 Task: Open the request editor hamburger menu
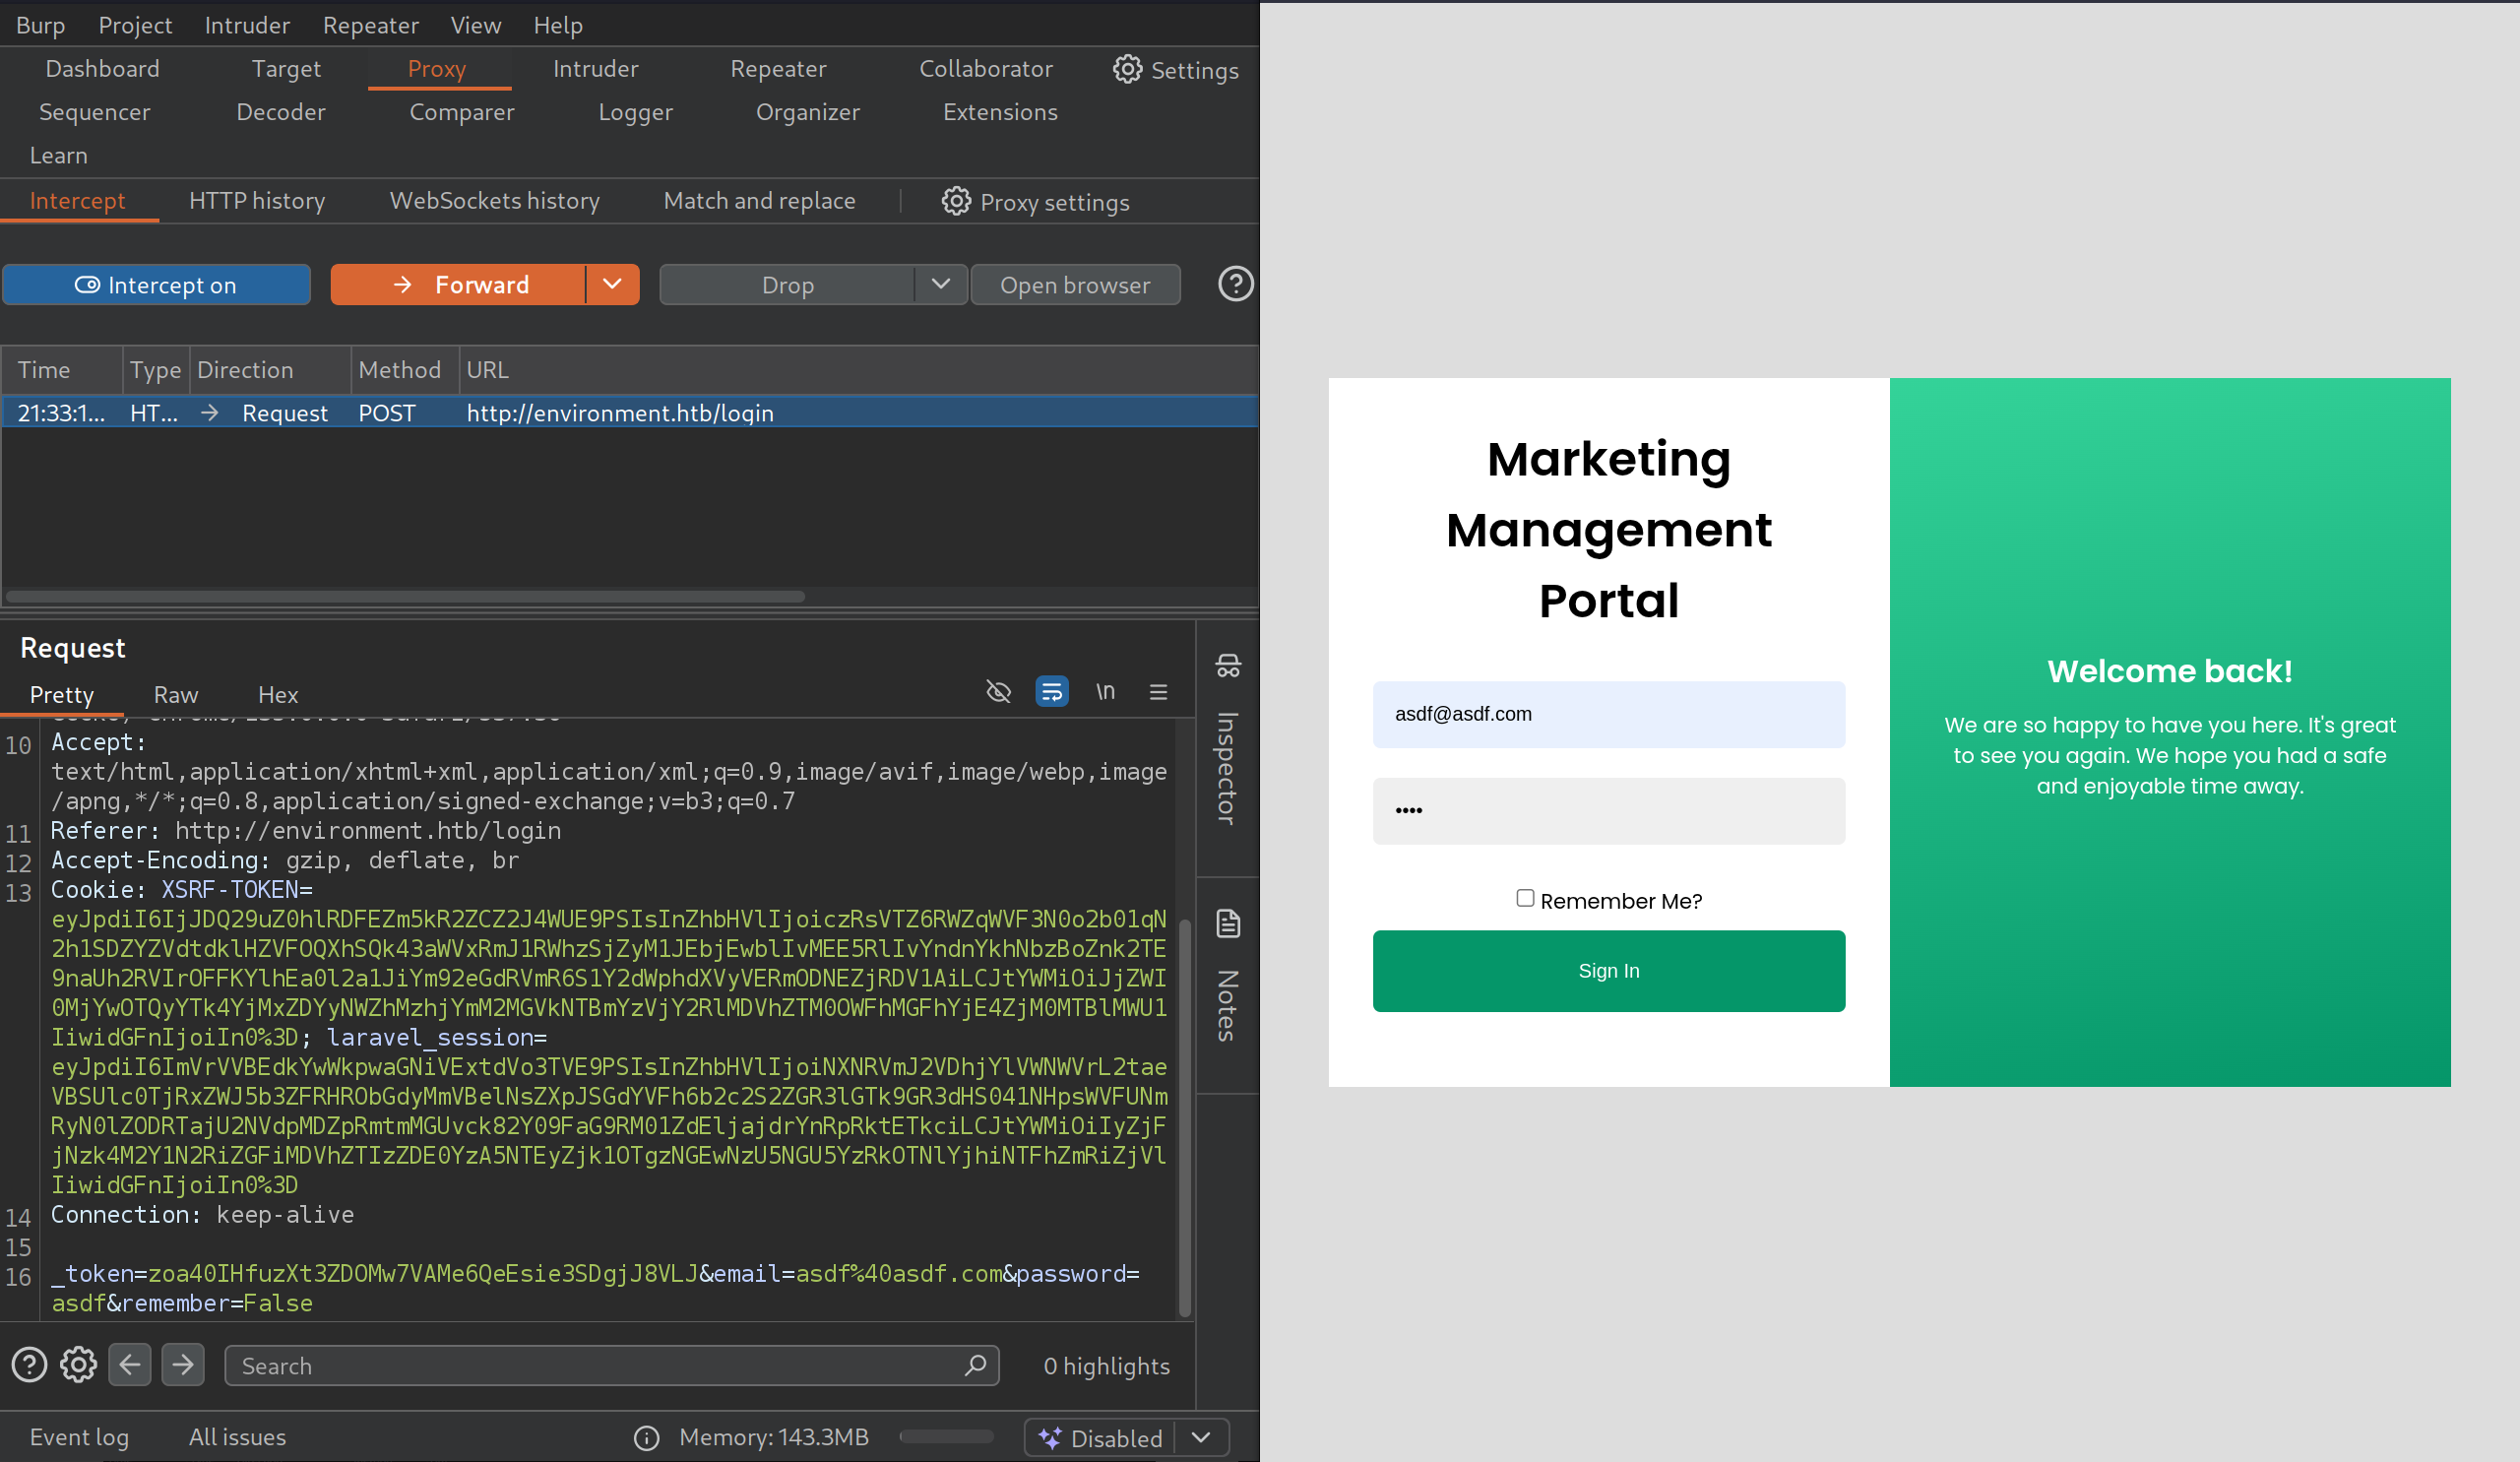click(x=1158, y=692)
